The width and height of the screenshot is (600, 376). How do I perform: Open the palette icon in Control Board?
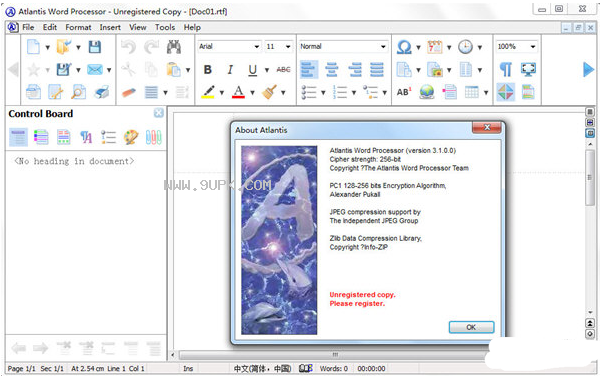(131, 137)
